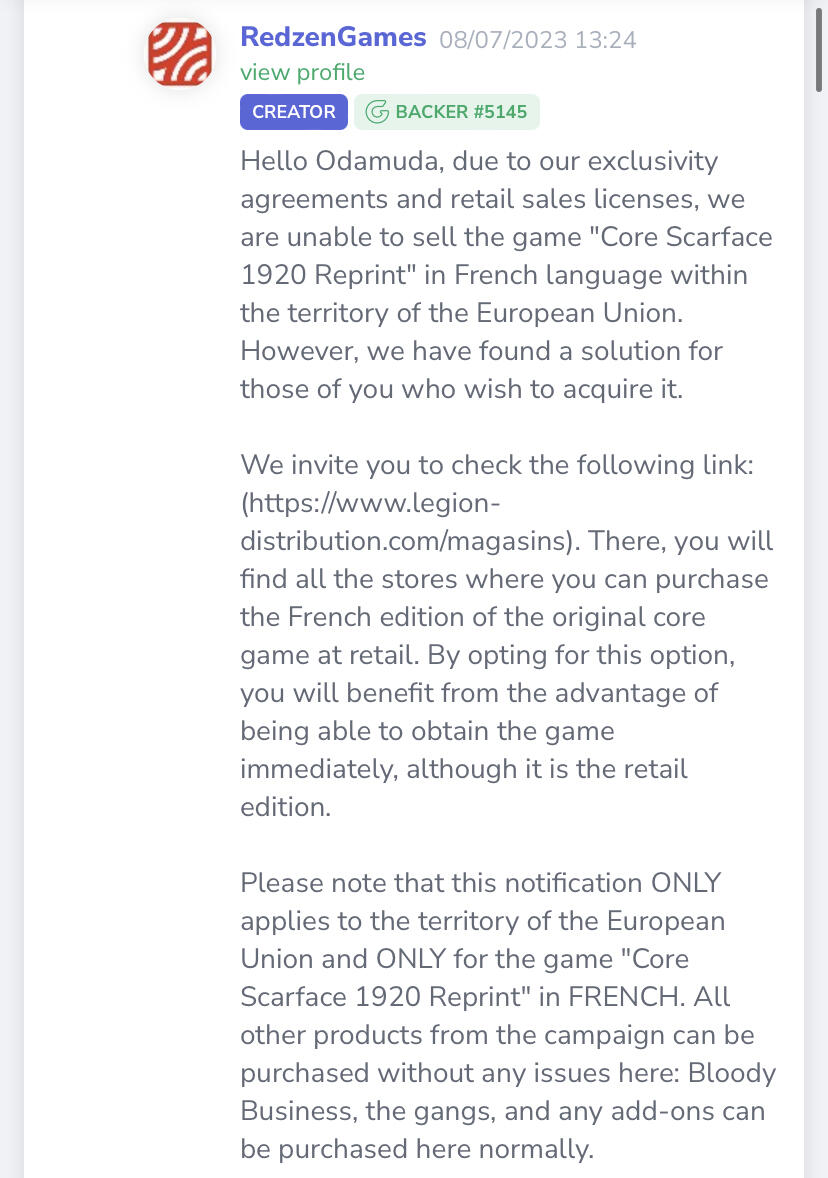
Task: Click the Gamefound logo in backer badge
Action: click(376, 112)
